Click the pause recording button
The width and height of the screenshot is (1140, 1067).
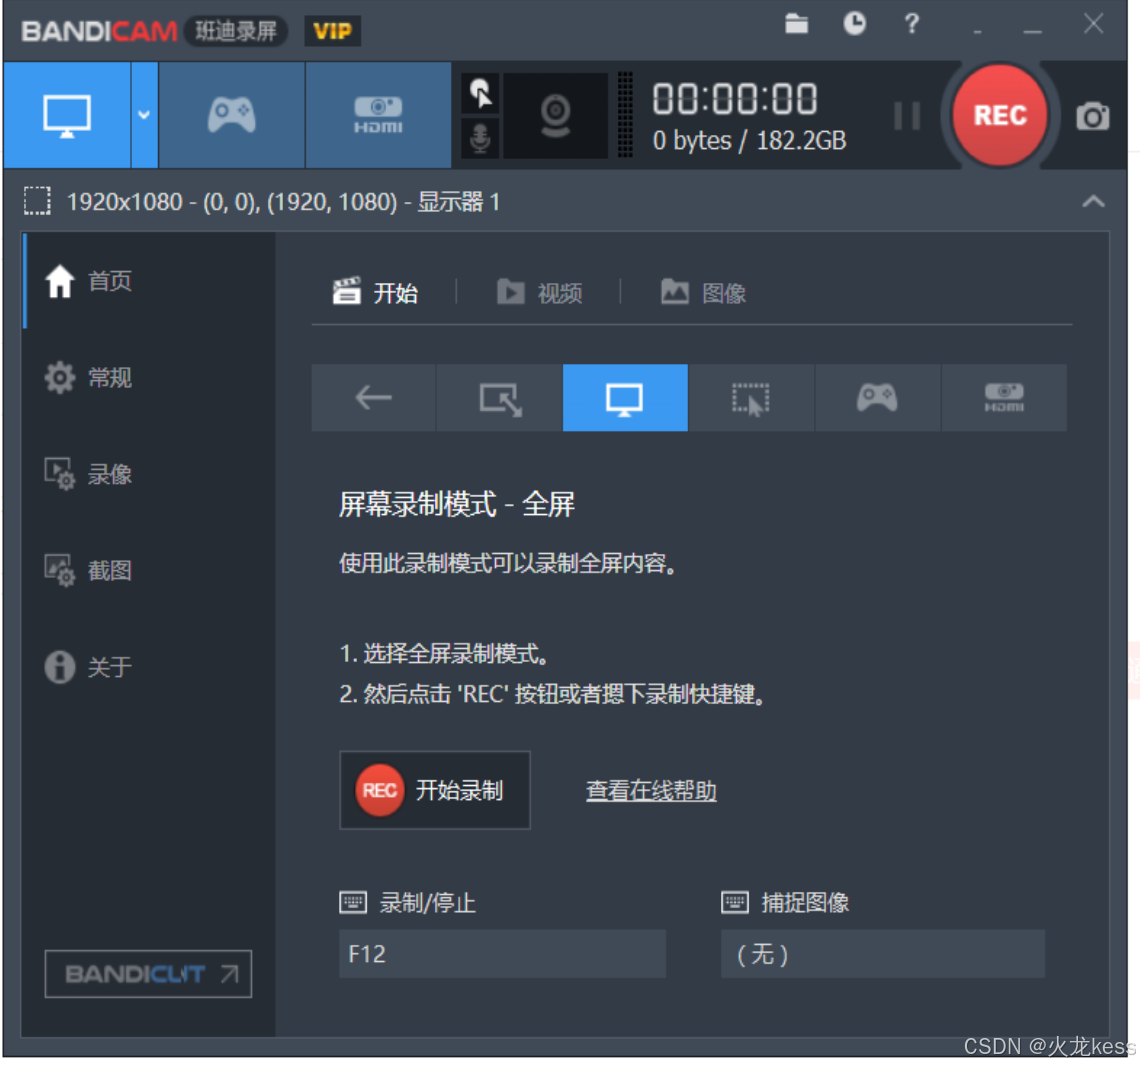pyautogui.click(x=907, y=116)
